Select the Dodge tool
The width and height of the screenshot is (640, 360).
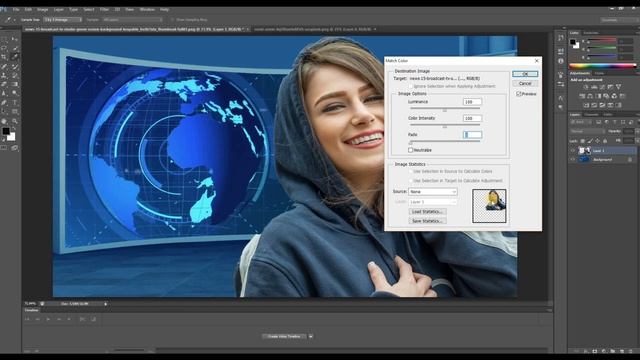pyautogui.click(x=15, y=93)
